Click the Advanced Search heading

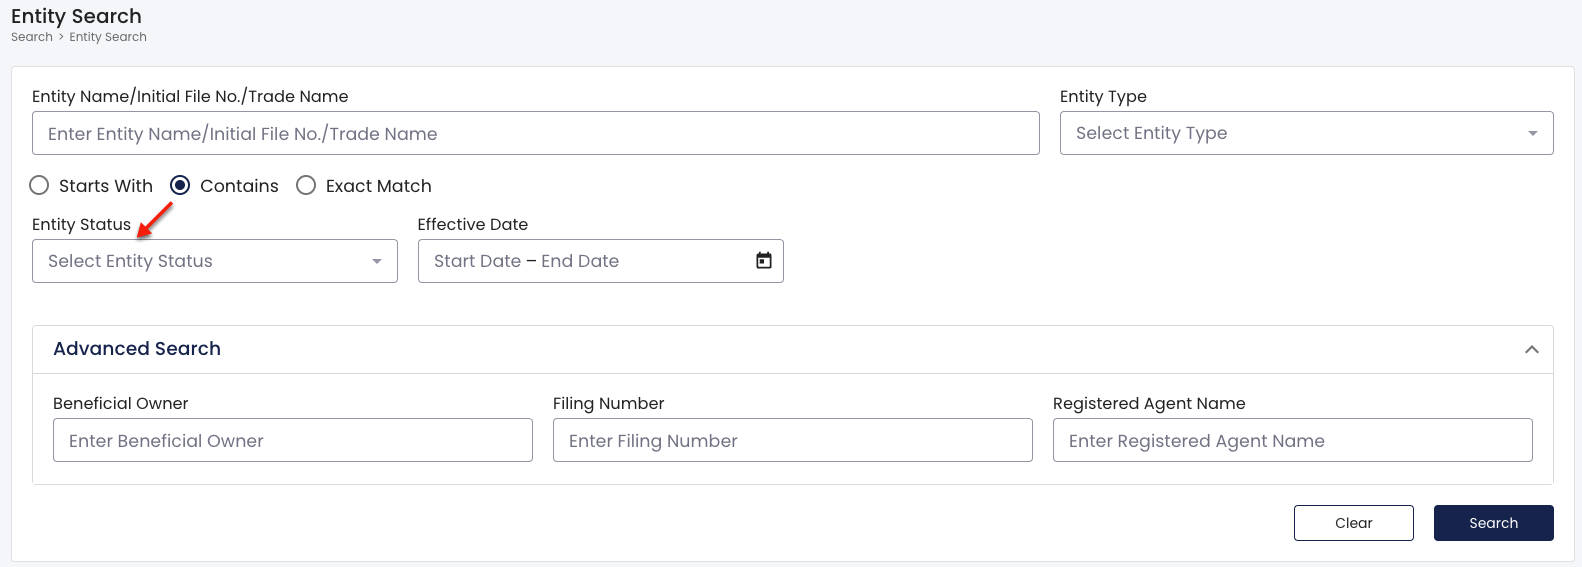coord(137,349)
